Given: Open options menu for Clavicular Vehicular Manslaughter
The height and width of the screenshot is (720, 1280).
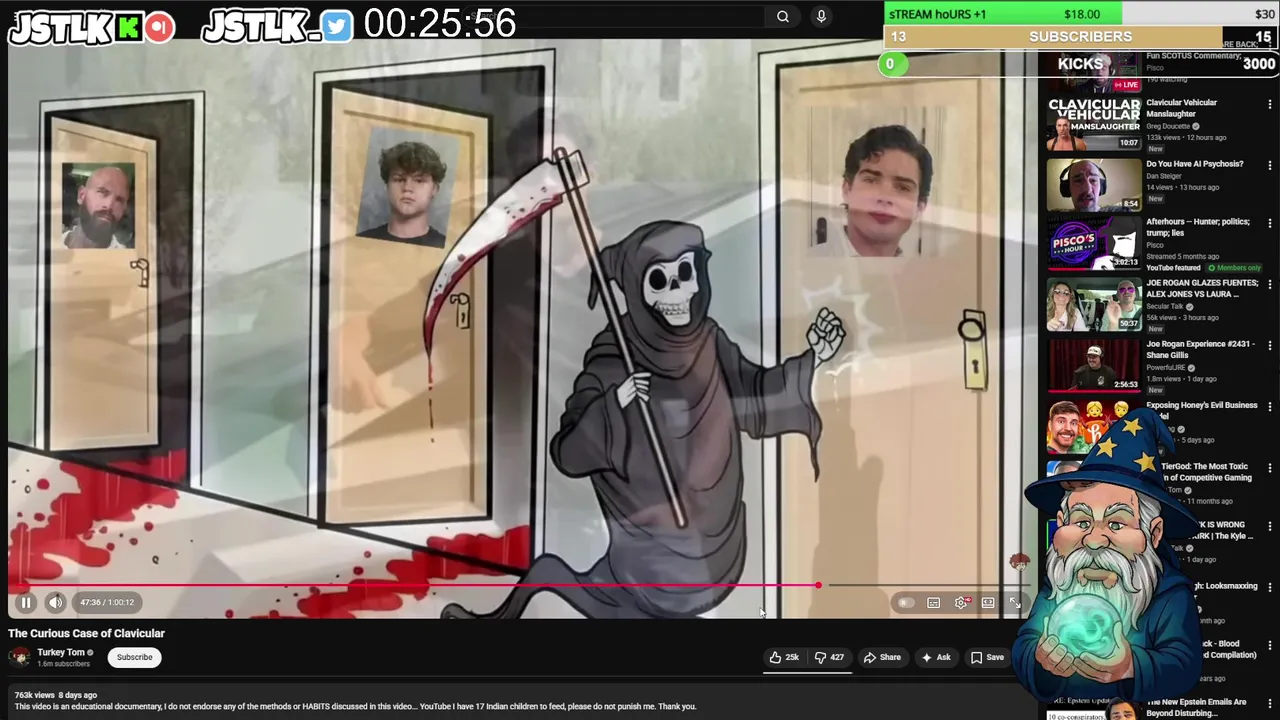Looking at the screenshot, I should pyautogui.click(x=1270, y=104).
